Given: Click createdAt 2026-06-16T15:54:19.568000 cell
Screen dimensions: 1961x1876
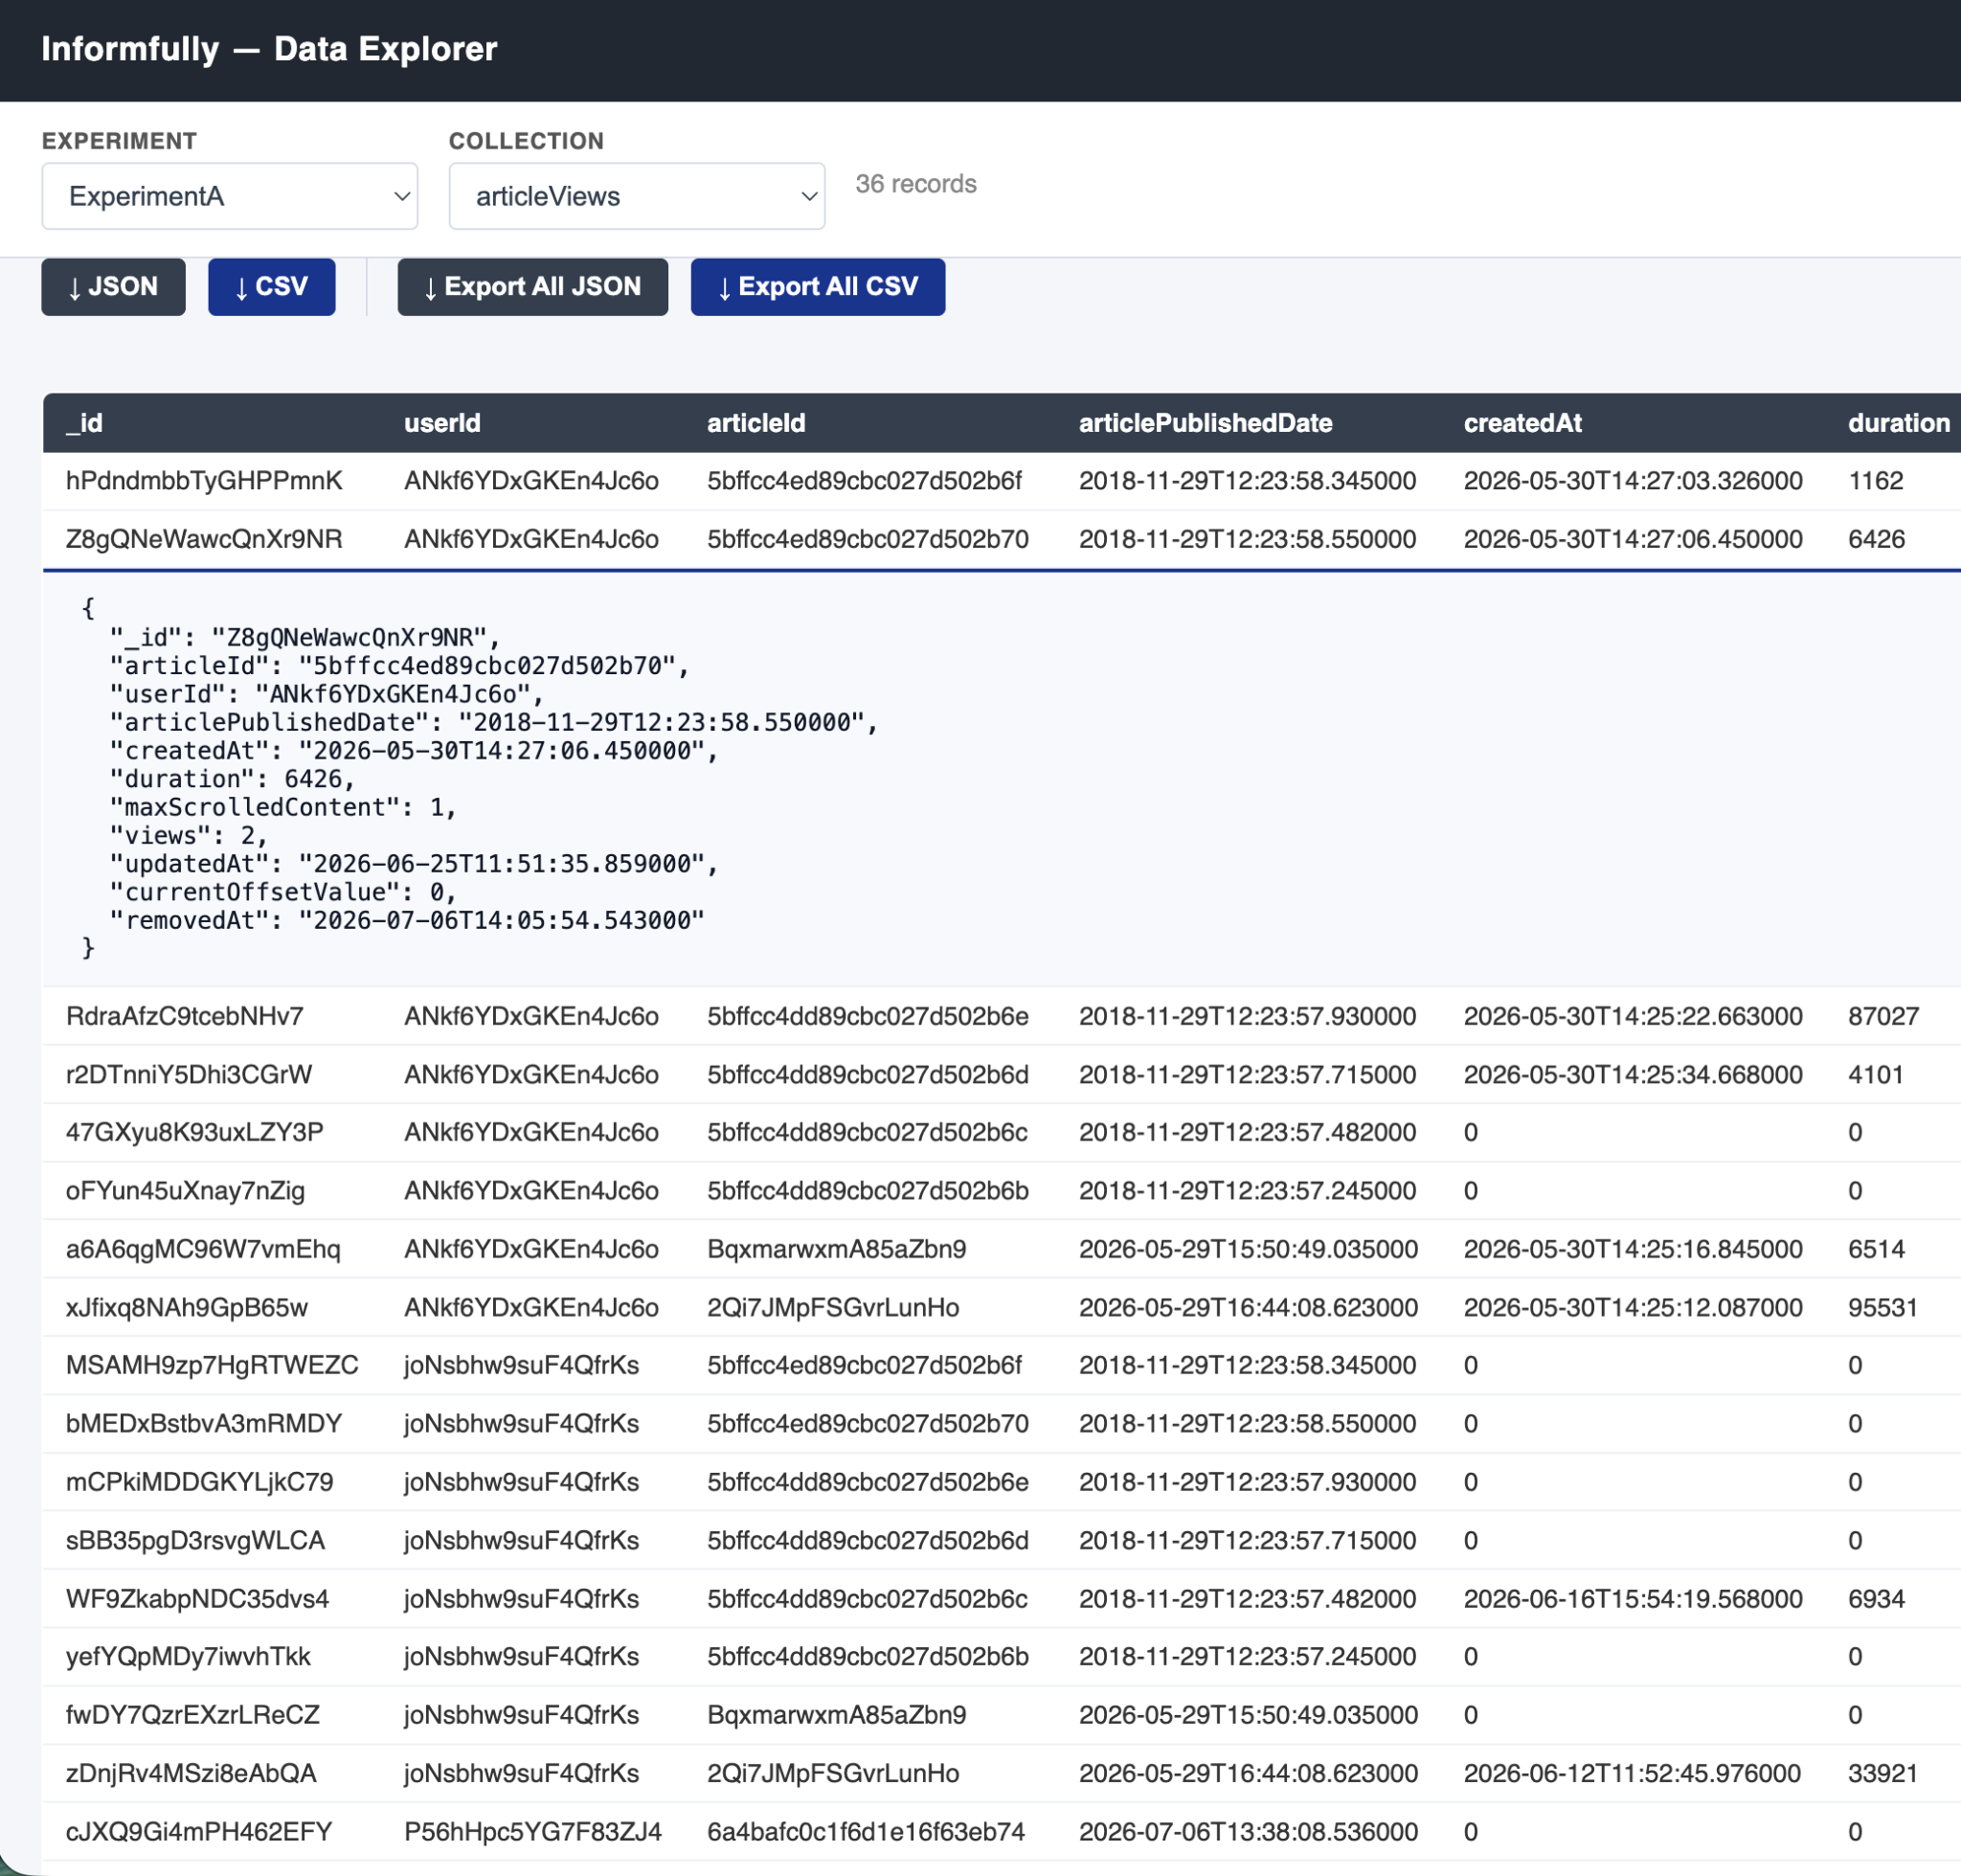Looking at the screenshot, I should (x=1633, y=1598).
